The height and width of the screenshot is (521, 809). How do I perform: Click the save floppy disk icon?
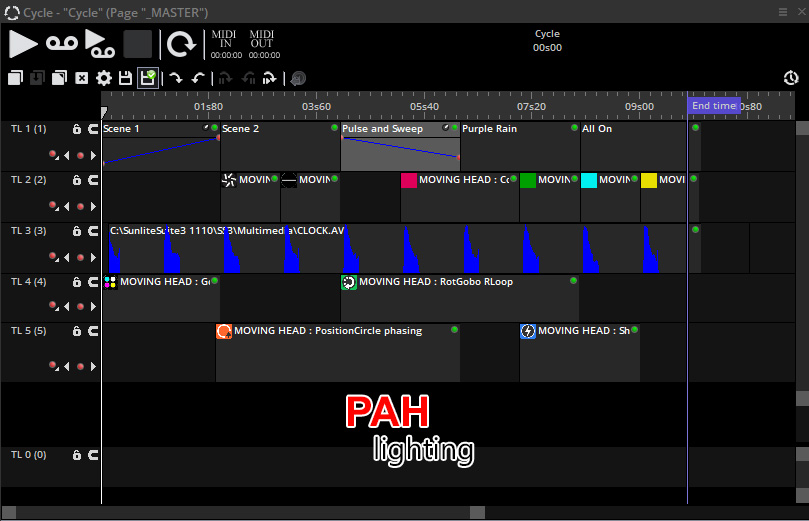click(x=125, y=78)
